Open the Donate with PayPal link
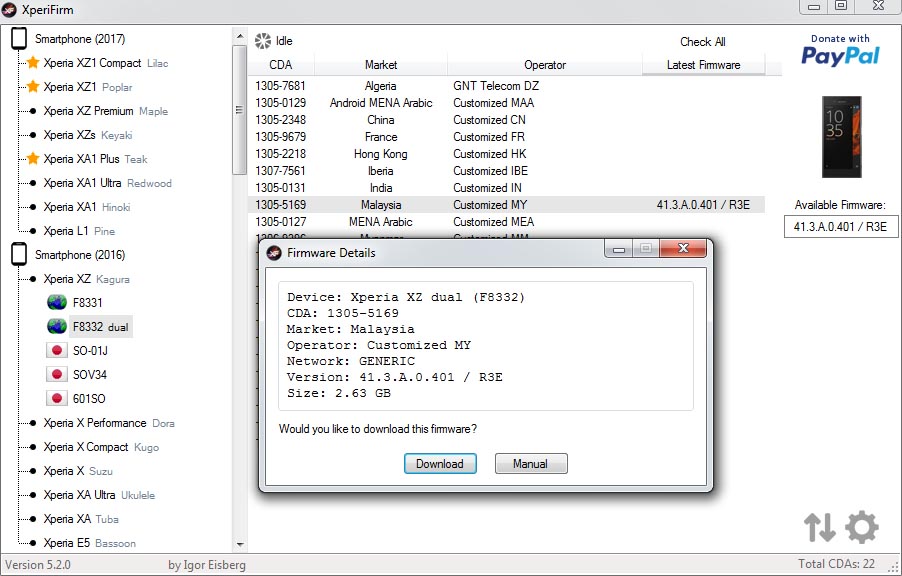 click(840, 50)
